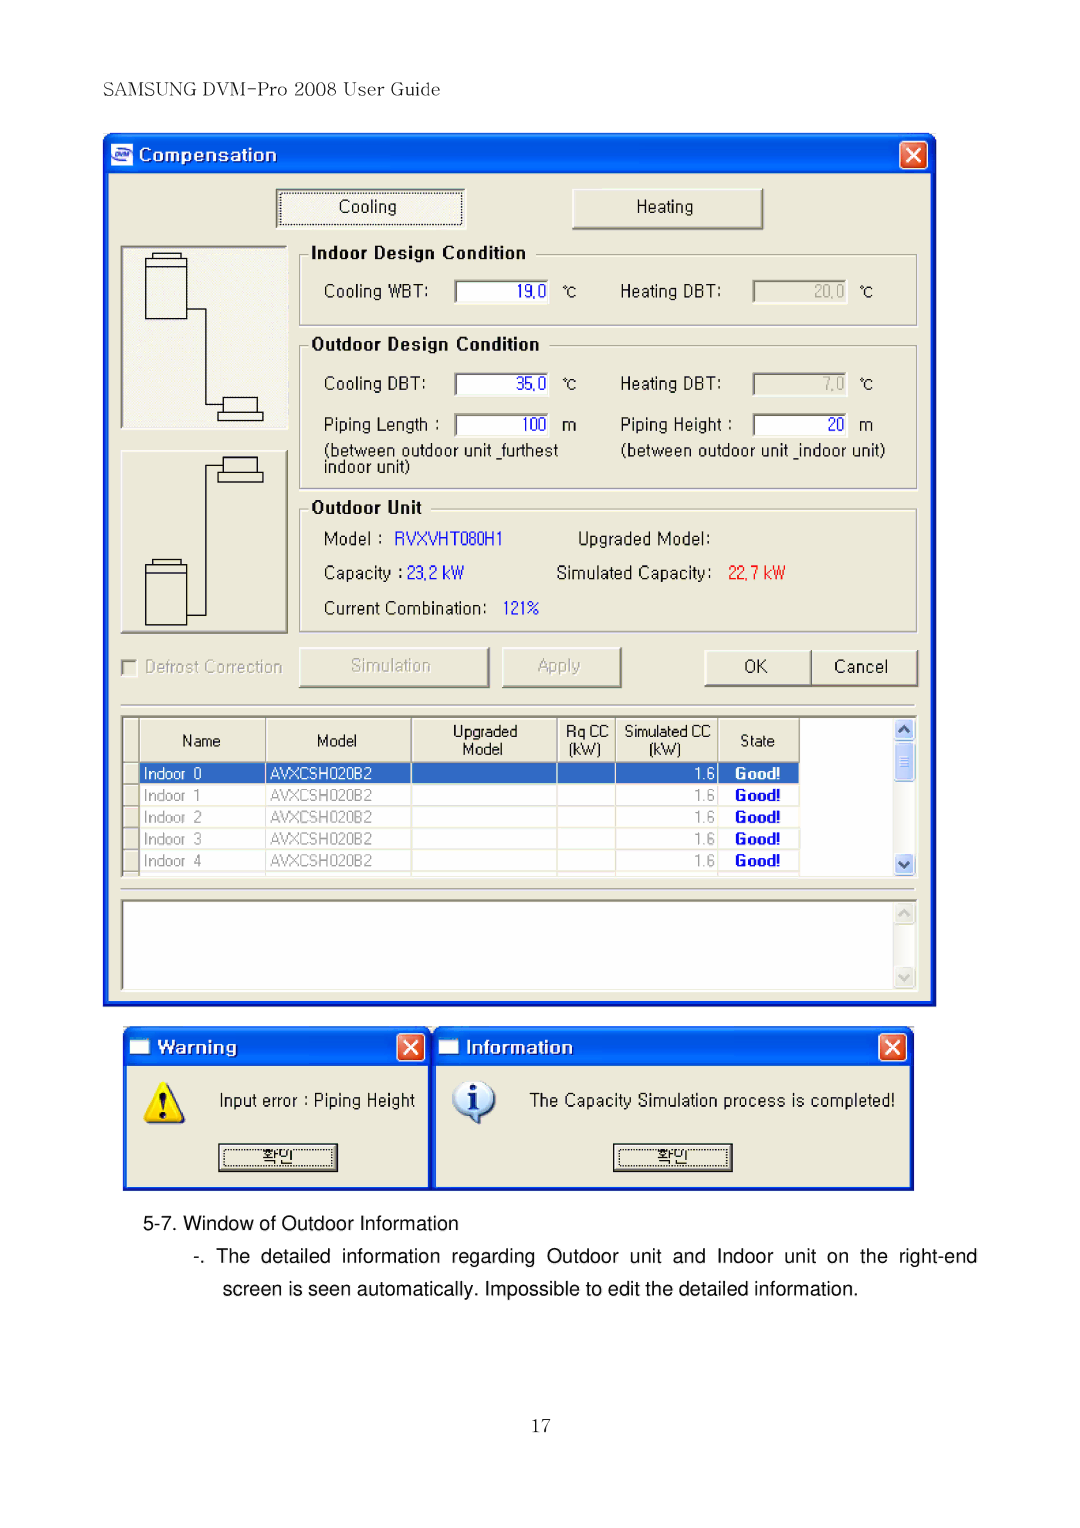
Task: Click the Piping Height input field
Action: click(x=799, y=425)
